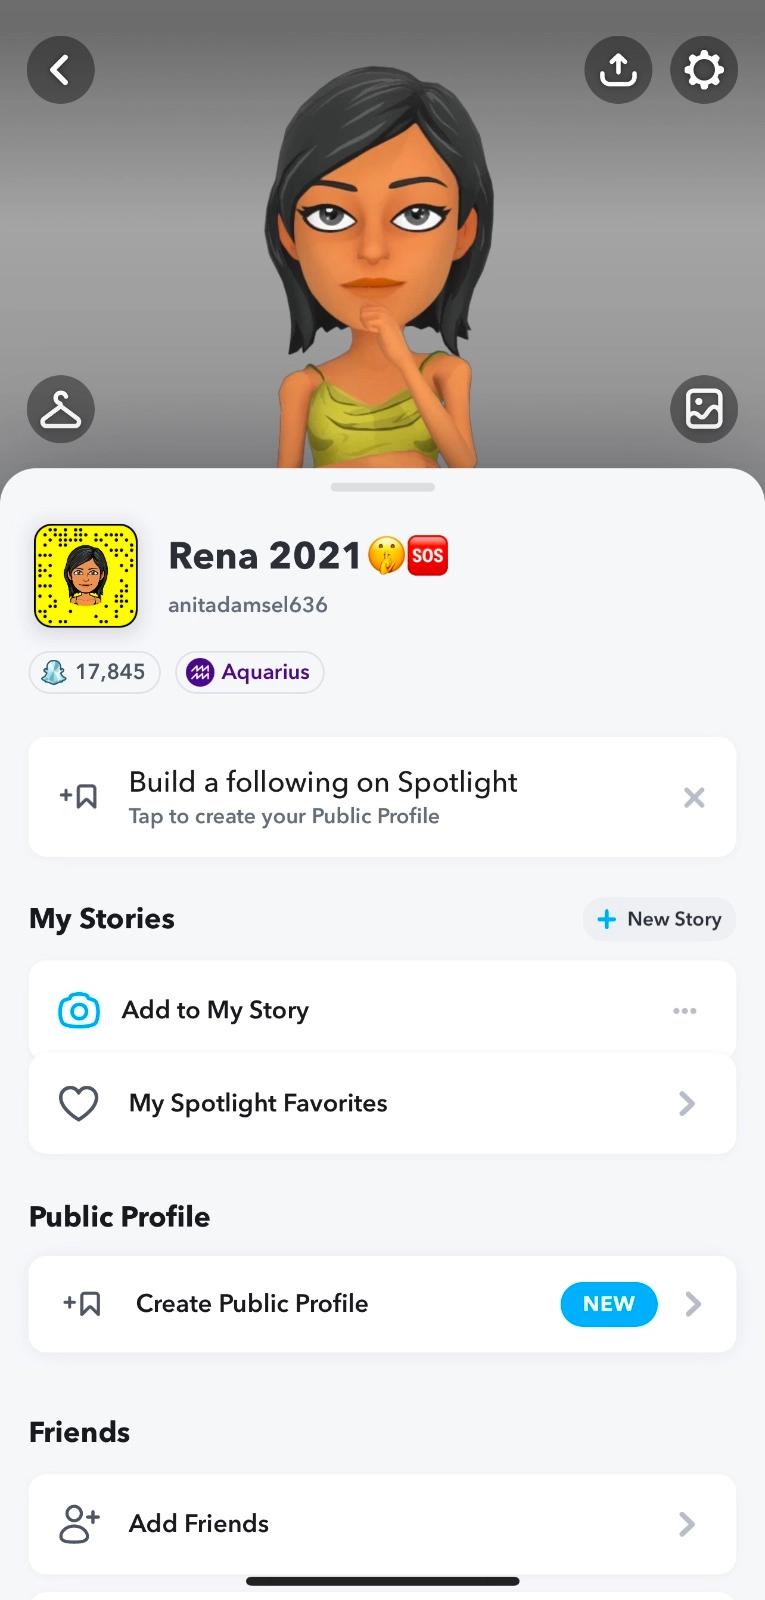Tap the yellow Snapcode thumbnail
Viewport: 765px width, 1600px height.
pos(86,576)
